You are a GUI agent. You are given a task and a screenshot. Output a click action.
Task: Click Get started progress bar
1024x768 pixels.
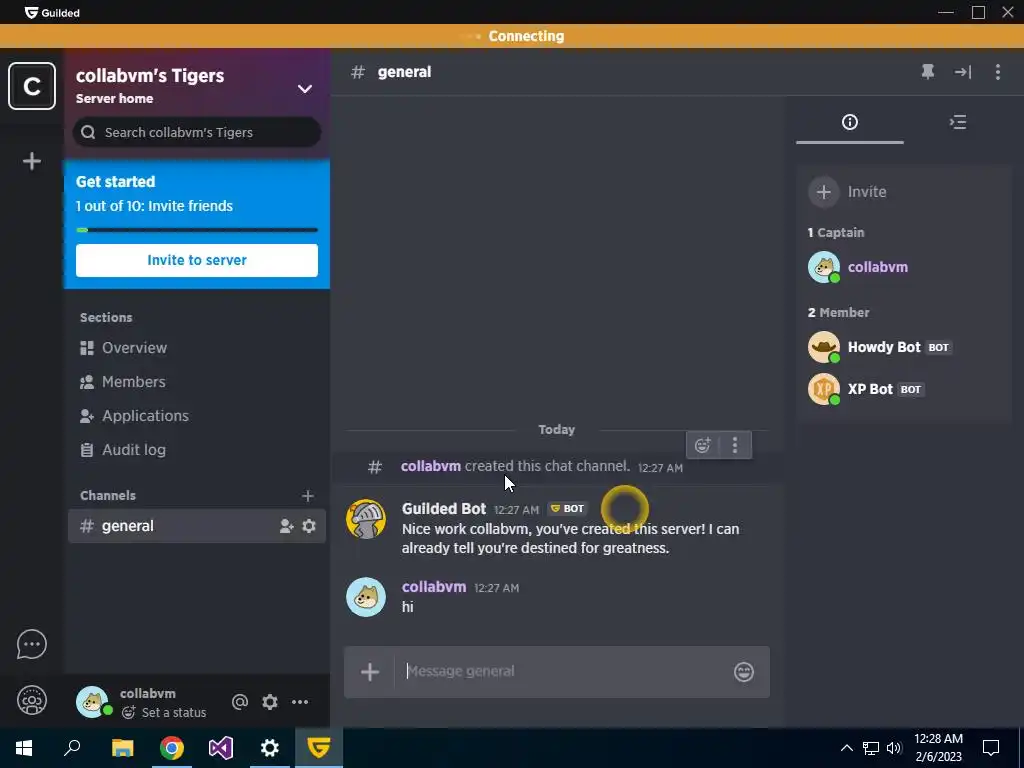pos(197,230)
